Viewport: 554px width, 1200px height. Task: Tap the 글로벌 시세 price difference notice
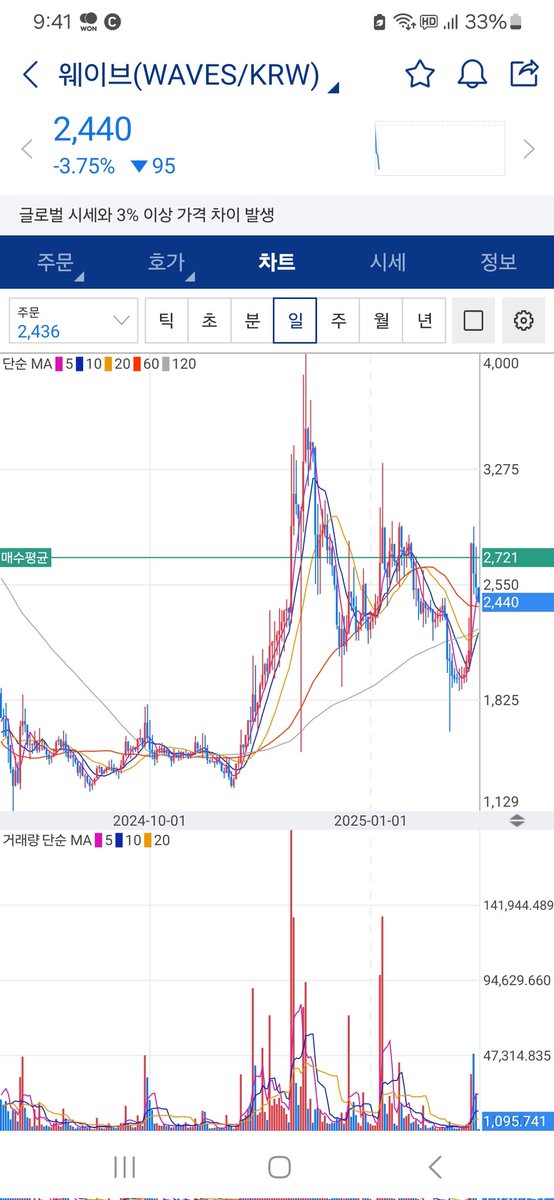[146, 215]
